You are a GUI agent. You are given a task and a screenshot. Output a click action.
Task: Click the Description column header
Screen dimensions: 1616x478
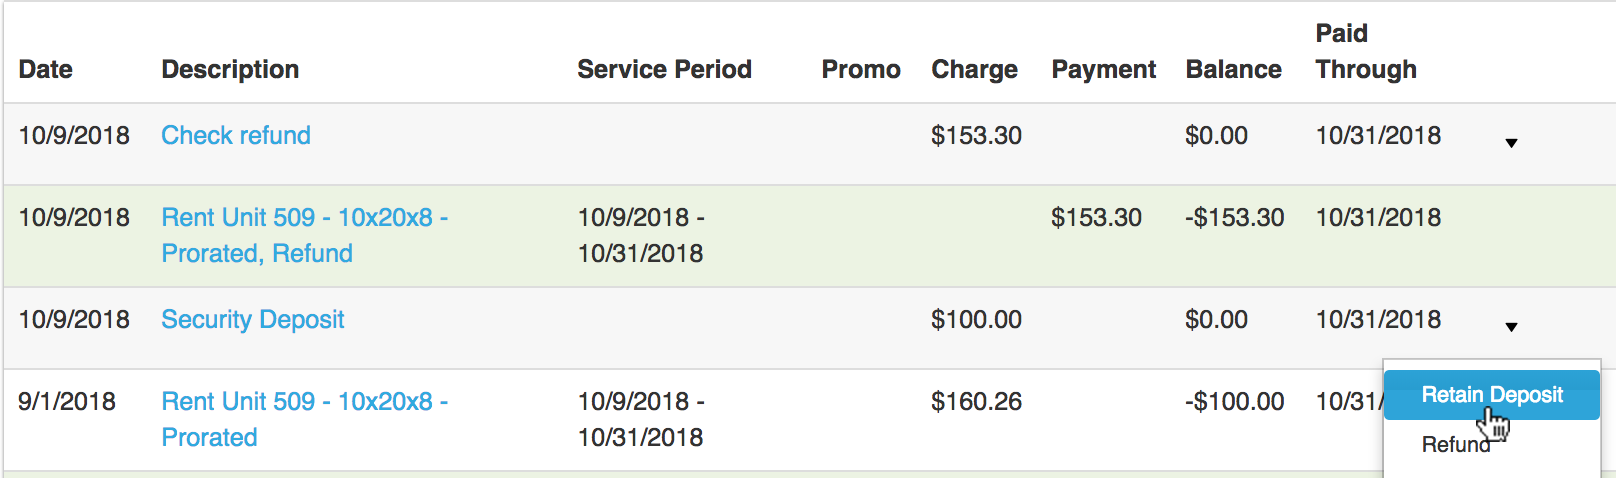pos(230,69)
